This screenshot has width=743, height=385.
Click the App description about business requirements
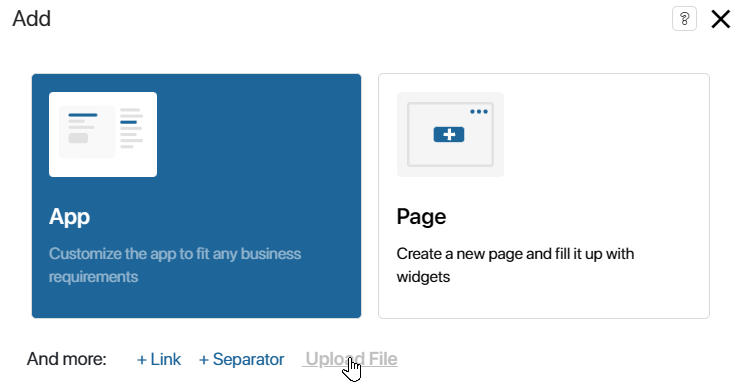point(175,265)
